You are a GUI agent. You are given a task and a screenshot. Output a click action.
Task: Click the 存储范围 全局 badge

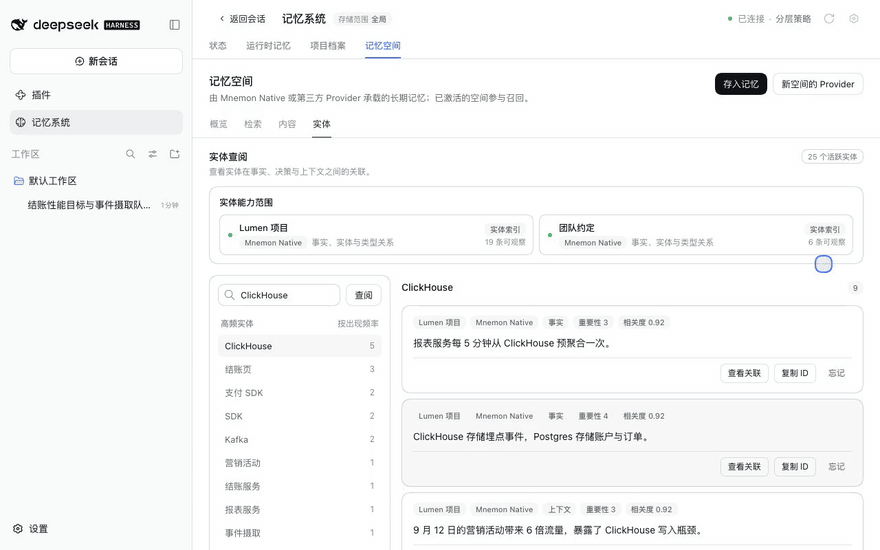pos(362,19)
